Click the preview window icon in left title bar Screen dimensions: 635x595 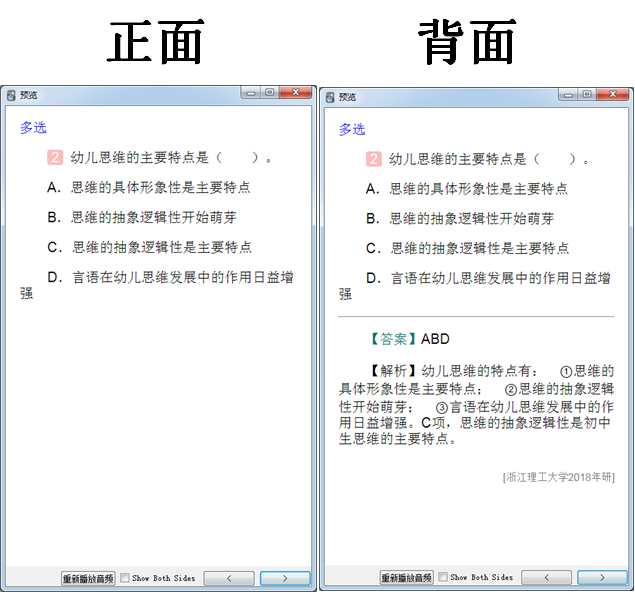11,95
